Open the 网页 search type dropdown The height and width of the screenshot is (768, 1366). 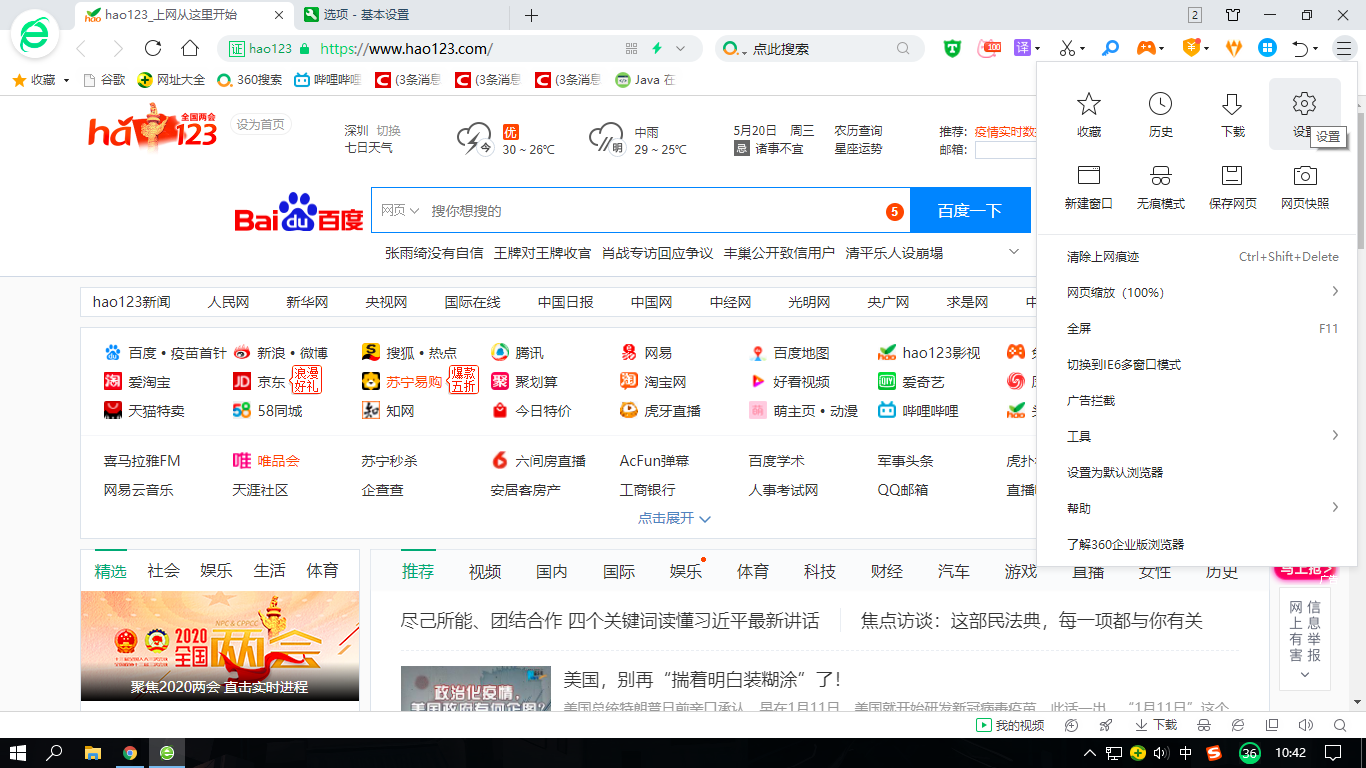click(398, 210)
